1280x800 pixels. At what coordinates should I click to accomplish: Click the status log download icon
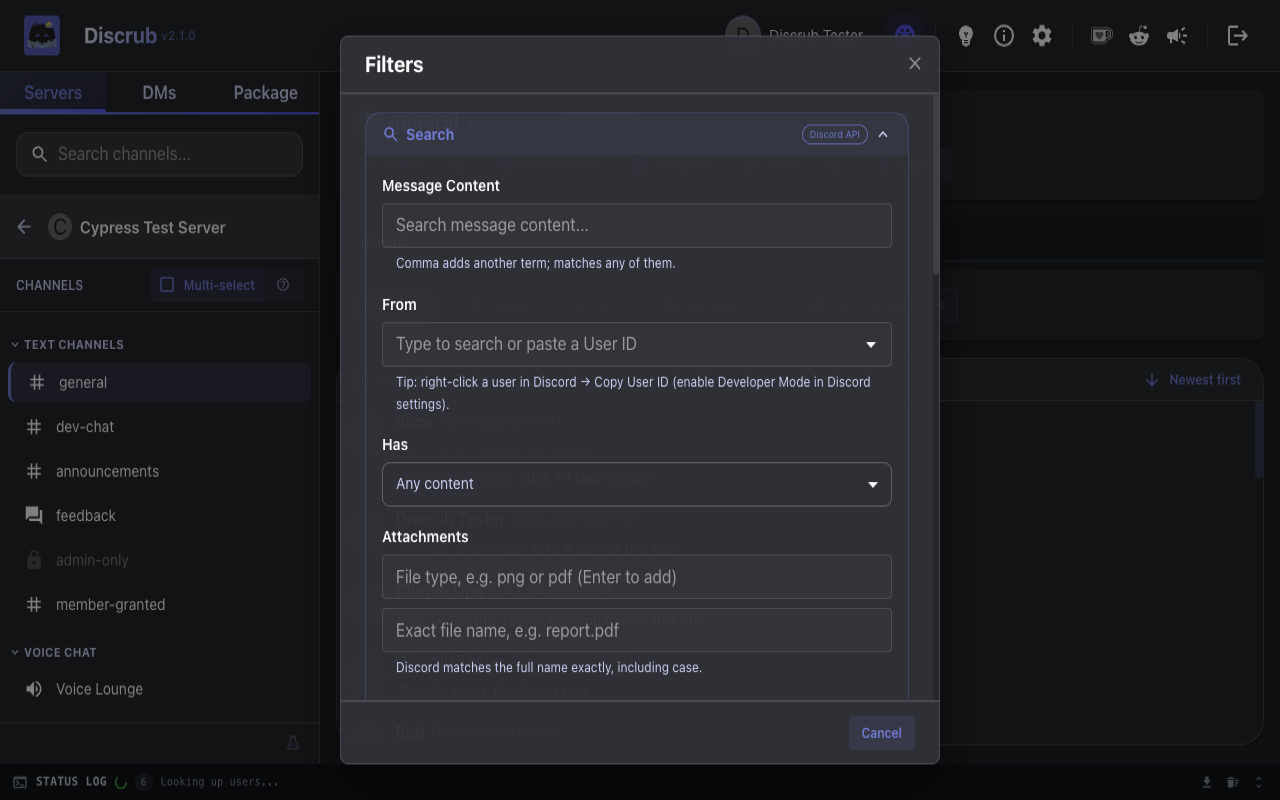[1207, 782]
